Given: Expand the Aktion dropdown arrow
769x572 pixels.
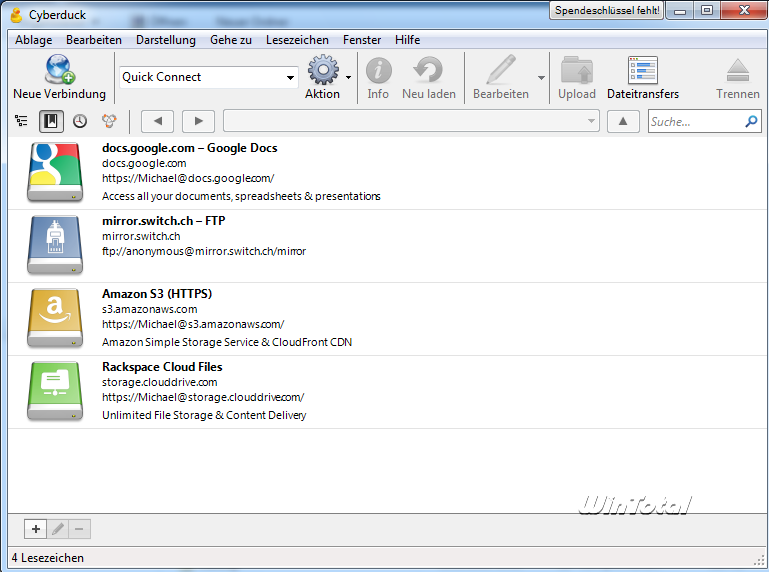Looking at the screenshot, I should pos(348,78).
